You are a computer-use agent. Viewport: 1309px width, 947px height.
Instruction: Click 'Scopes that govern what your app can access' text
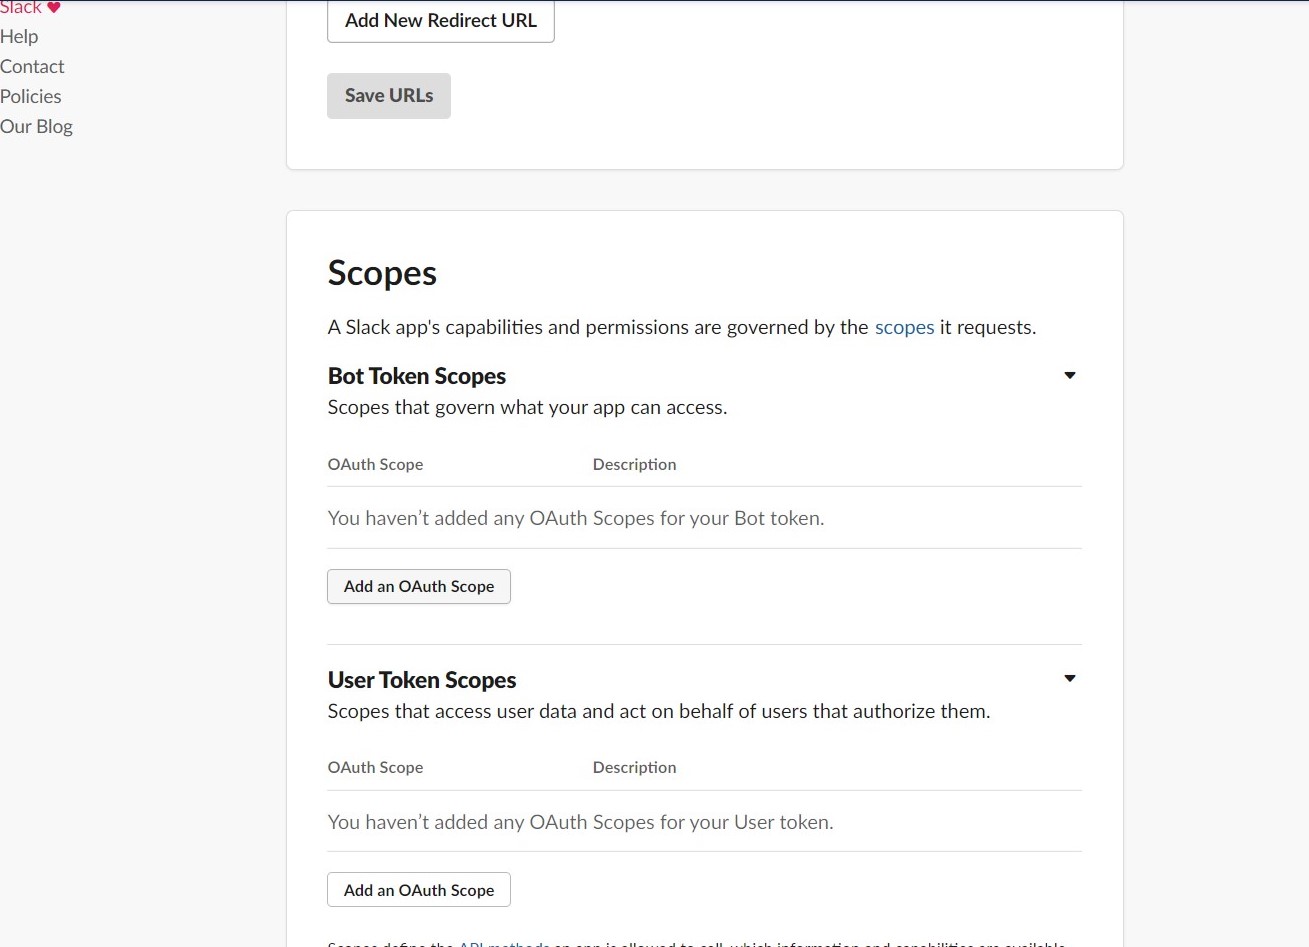tap(527, 407)
